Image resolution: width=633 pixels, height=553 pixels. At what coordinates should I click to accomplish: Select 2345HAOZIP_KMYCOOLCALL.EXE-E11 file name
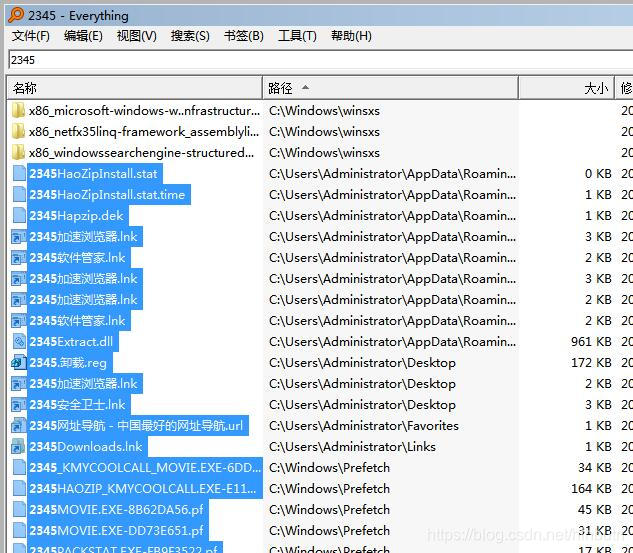143,488
